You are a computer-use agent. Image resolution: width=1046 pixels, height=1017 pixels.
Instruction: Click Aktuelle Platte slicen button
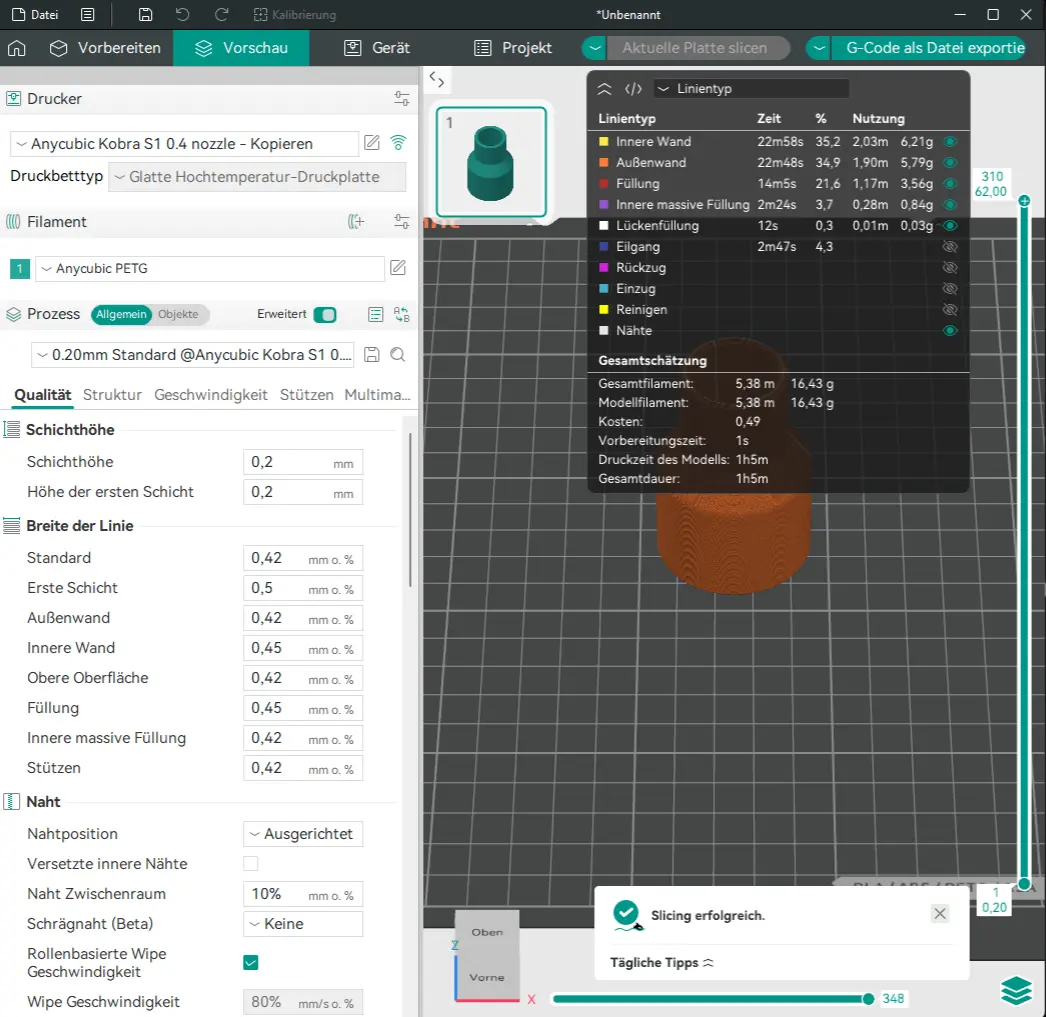tap(698, 48)
